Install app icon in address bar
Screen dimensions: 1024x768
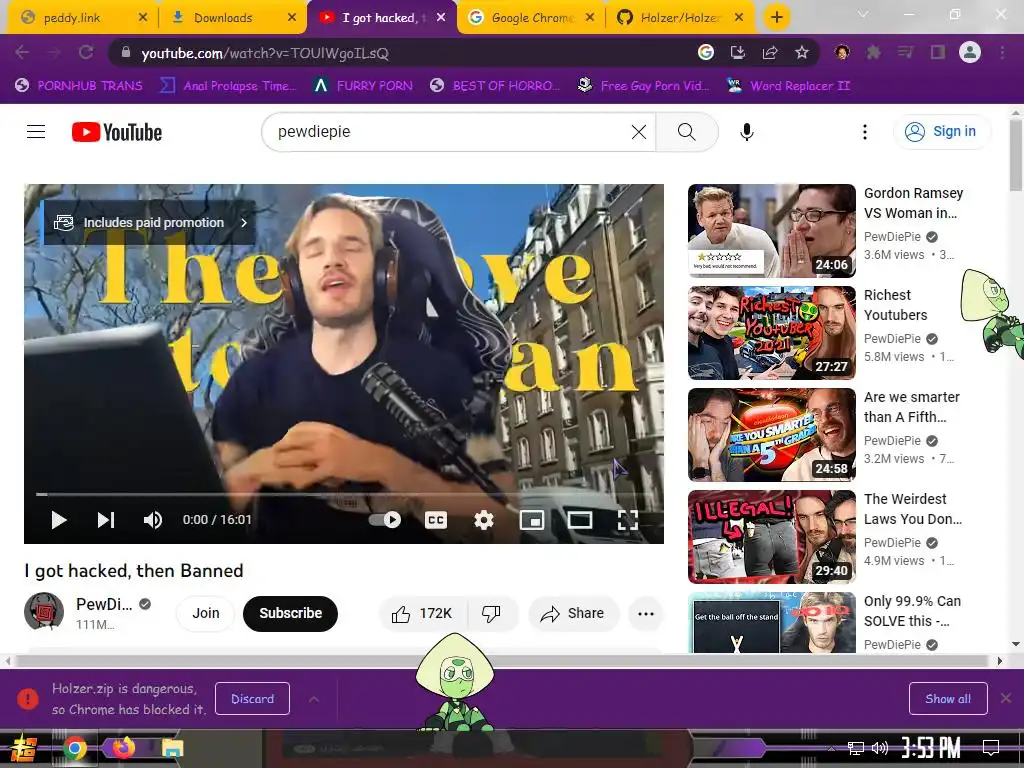737,52
